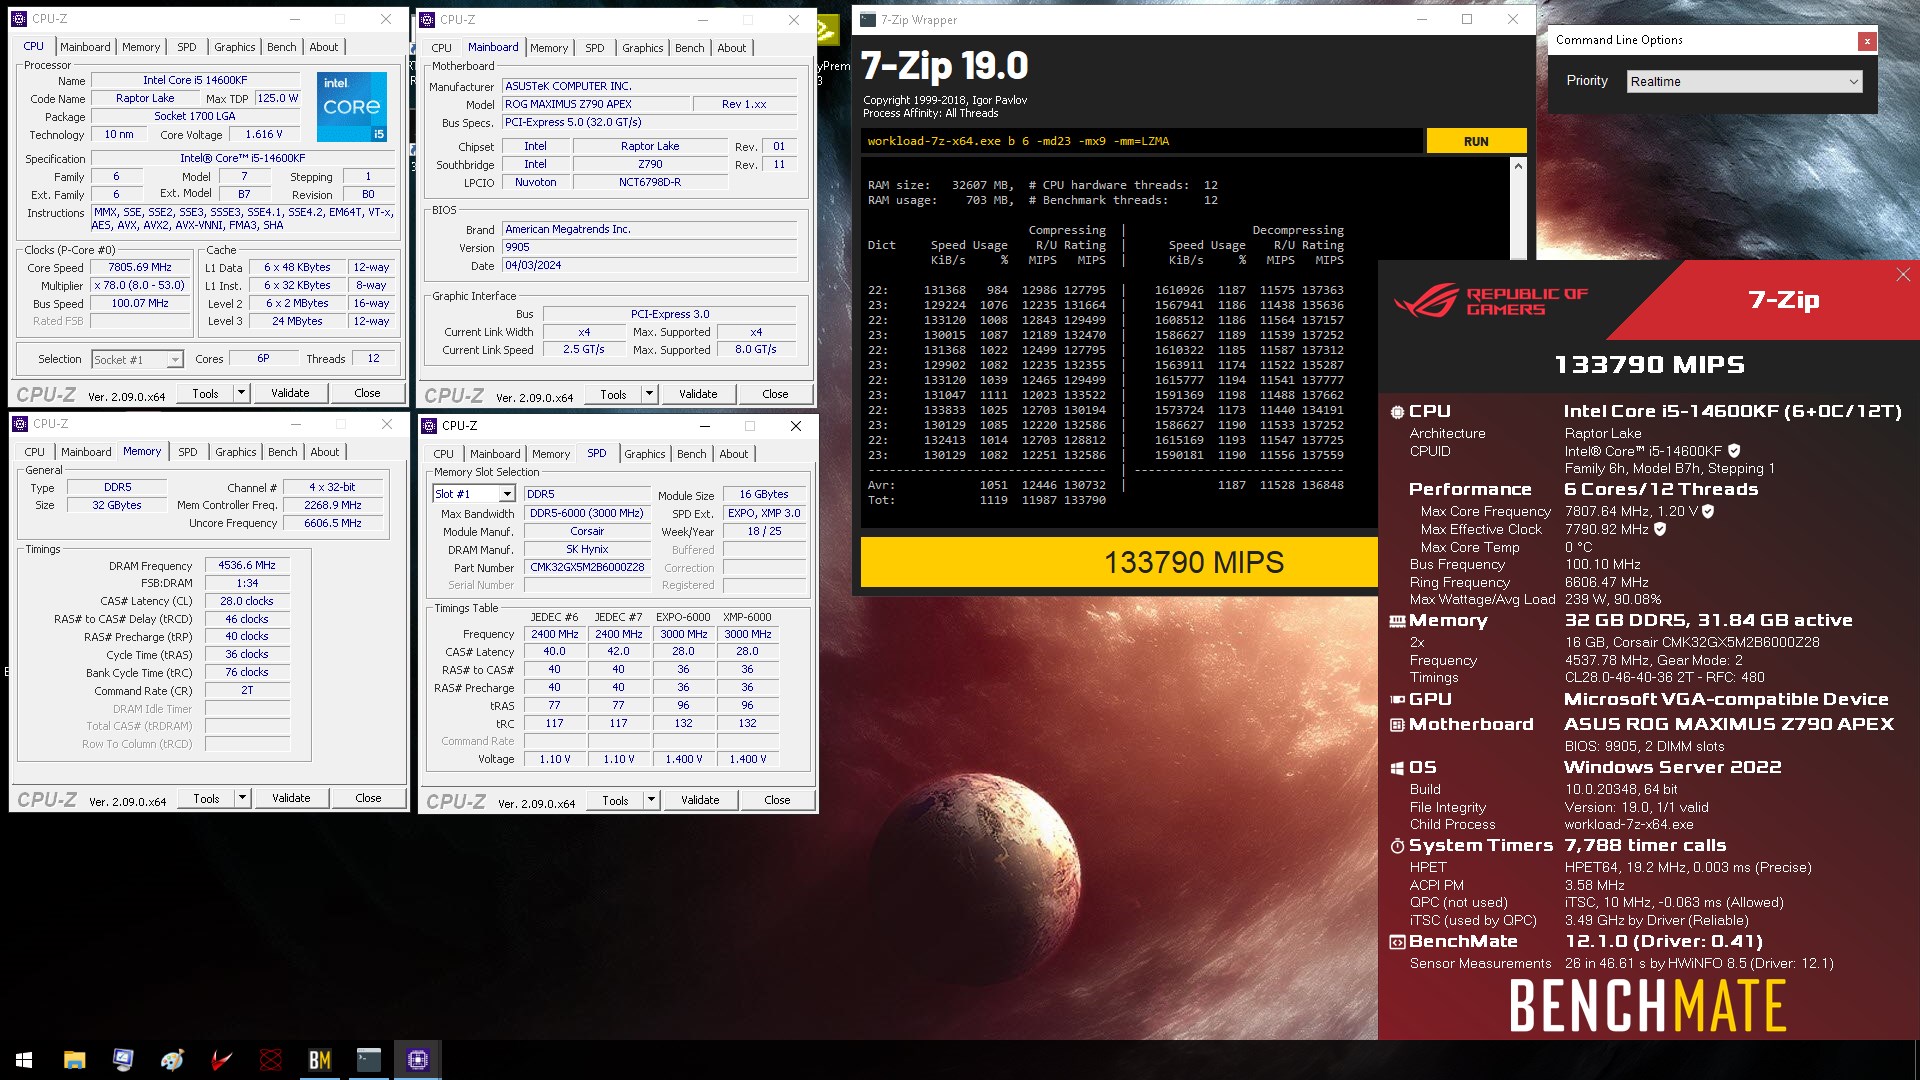Open the Windows Start menu
The image size is (1920, 1080).
click(x=24, y=1060)
